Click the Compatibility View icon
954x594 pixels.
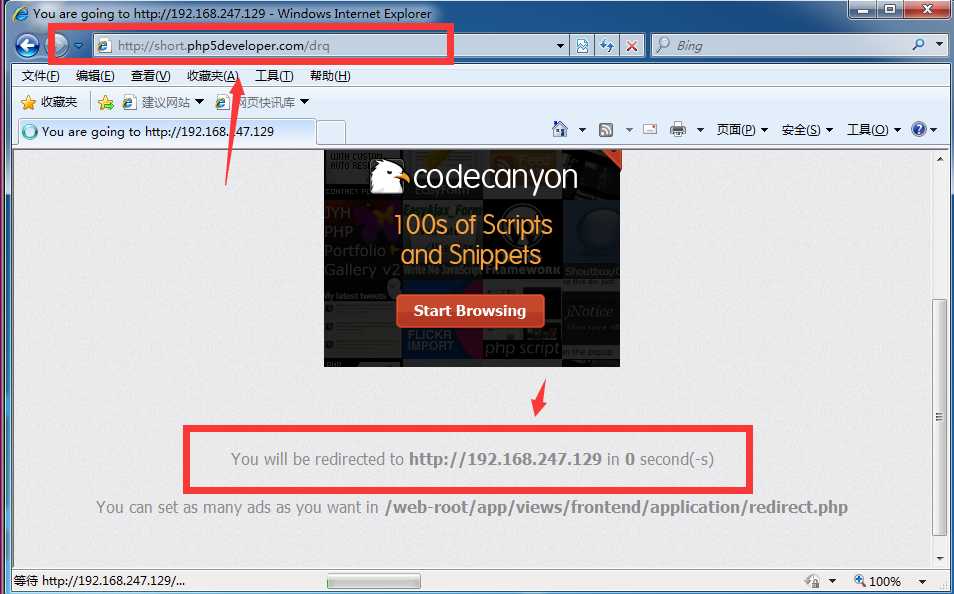582,46
